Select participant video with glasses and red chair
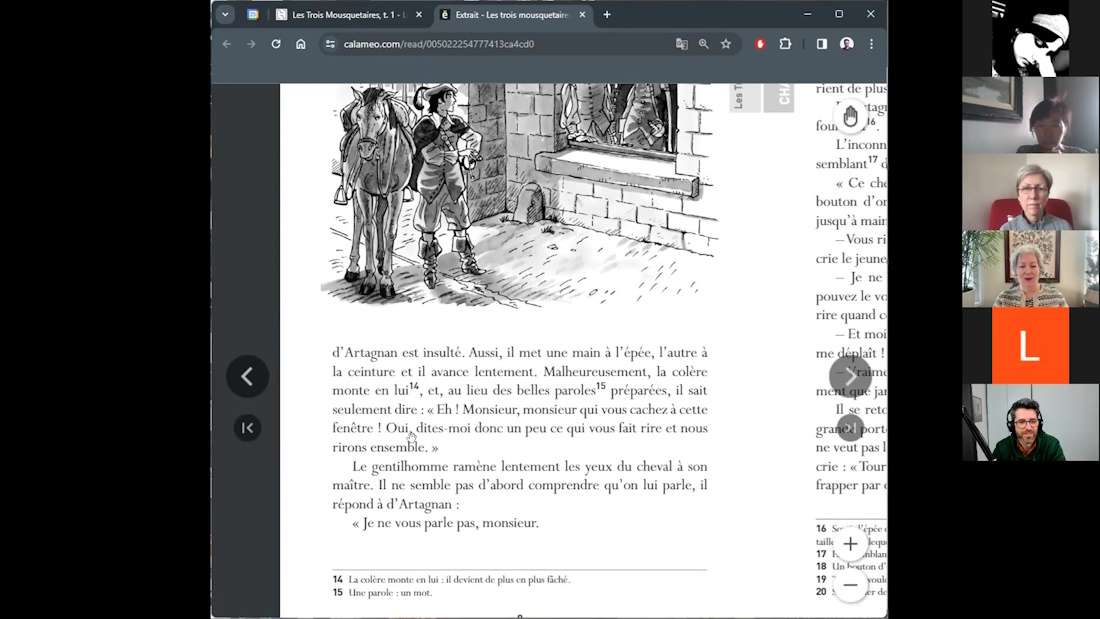This screenshot has width=1100, height=619. 1030,192
